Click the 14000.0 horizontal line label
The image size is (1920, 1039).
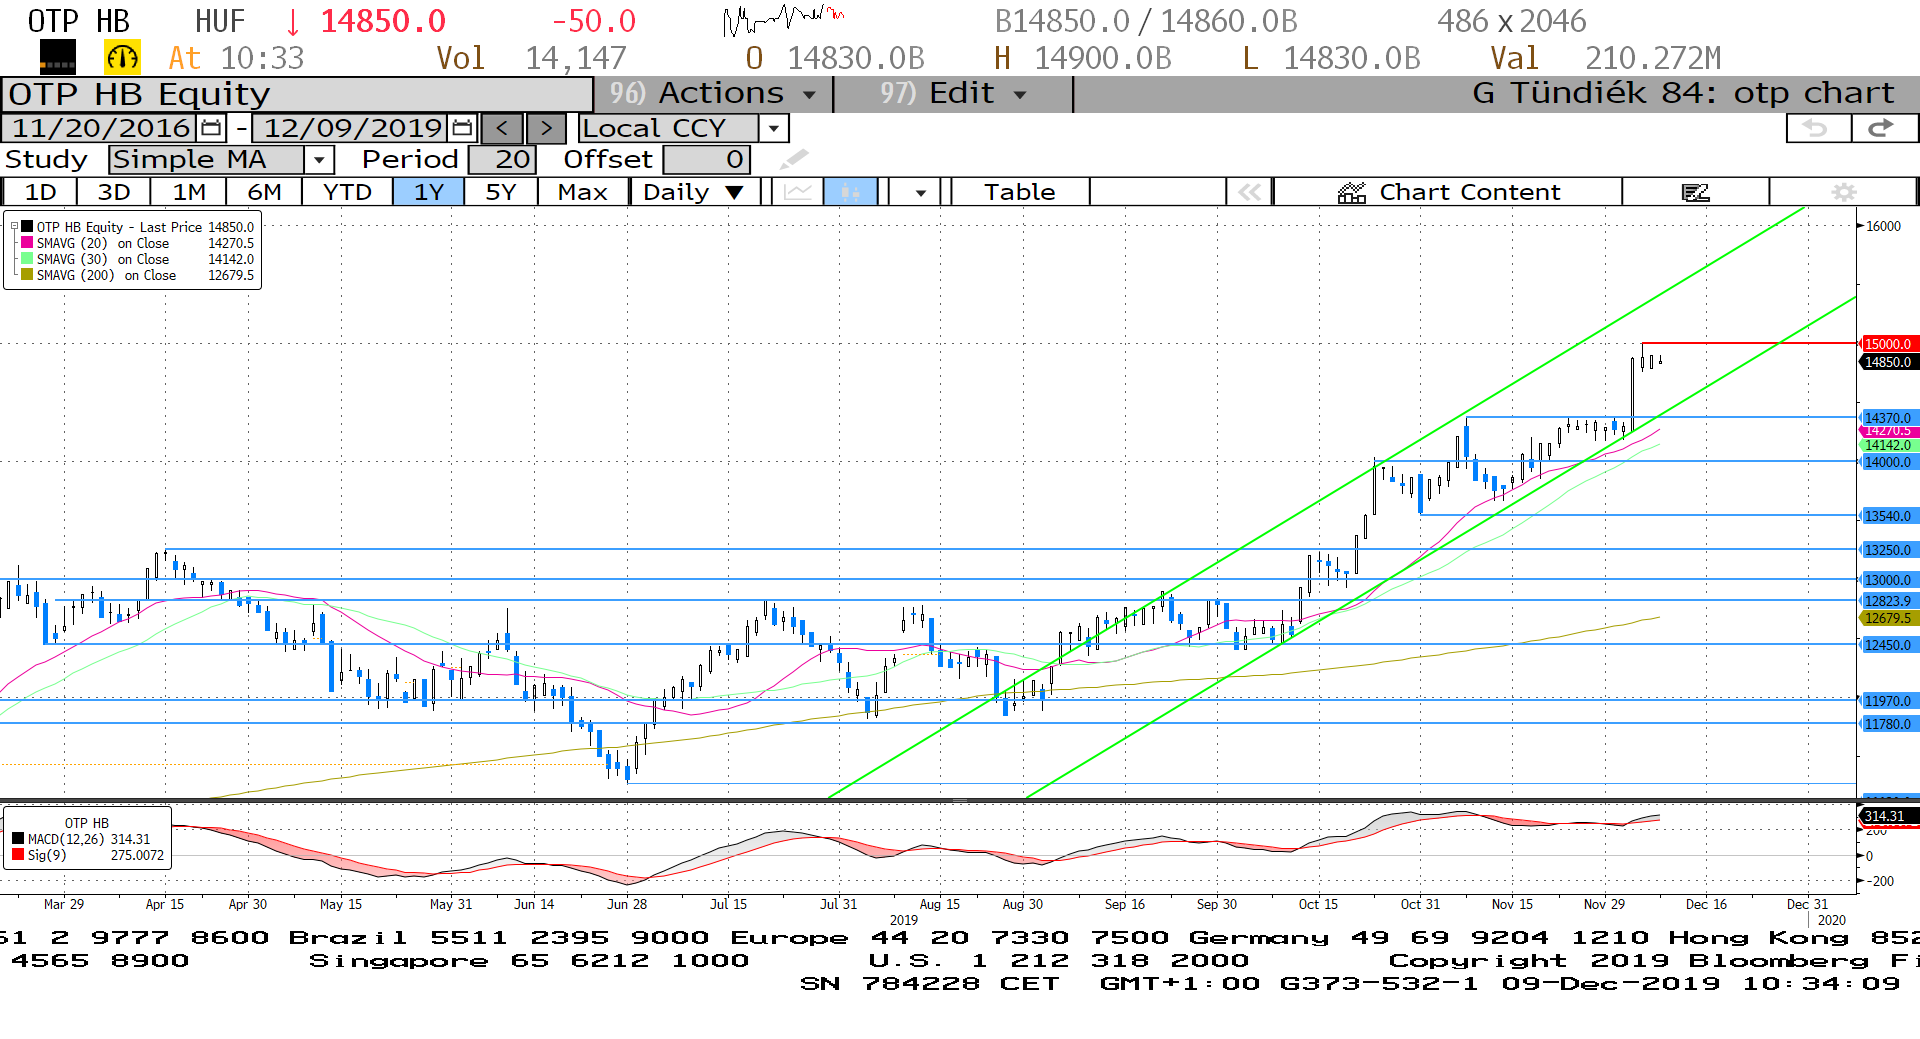pos(1888,462)
